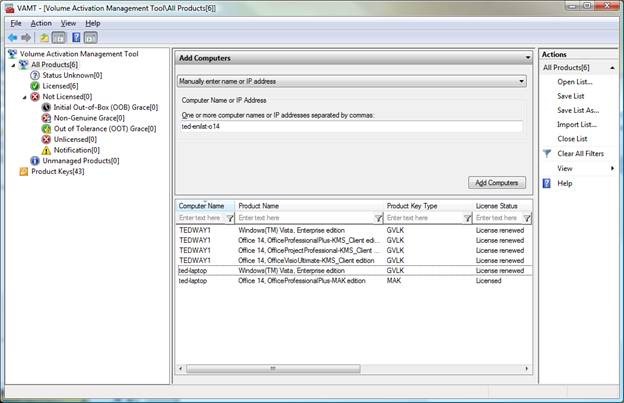Click Import List... action
Screen dimensions: 624x403
(577, 125)
